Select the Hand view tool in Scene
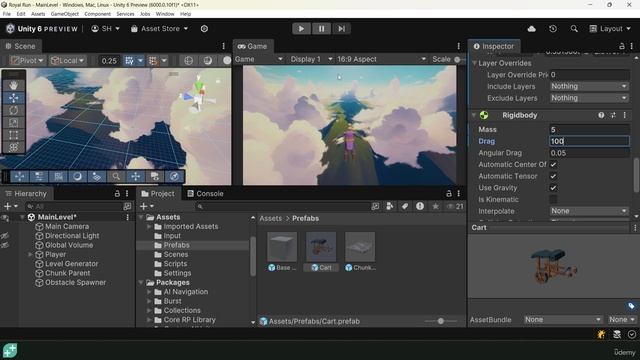Viewport: 640px width, 360px height. click(13, 85)
